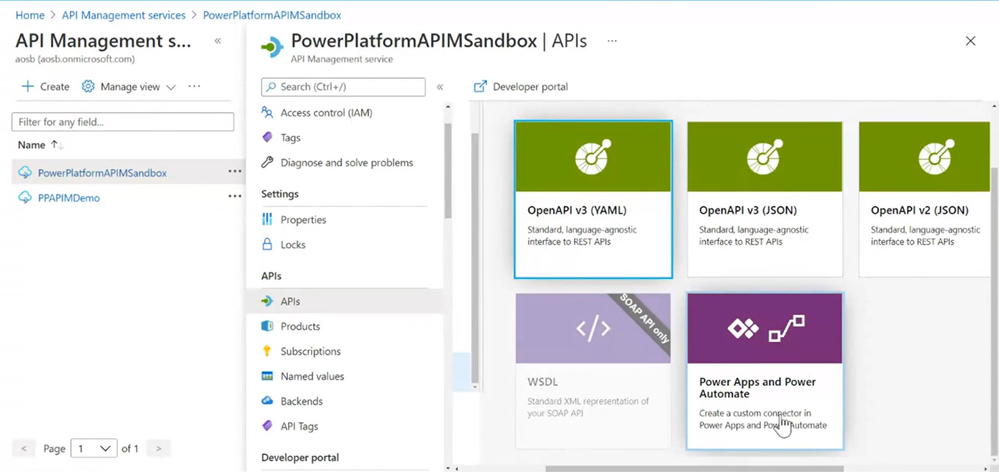
Task: Open context menu ellipsis for PPAPIMDemo
Action: pos(234,196)
